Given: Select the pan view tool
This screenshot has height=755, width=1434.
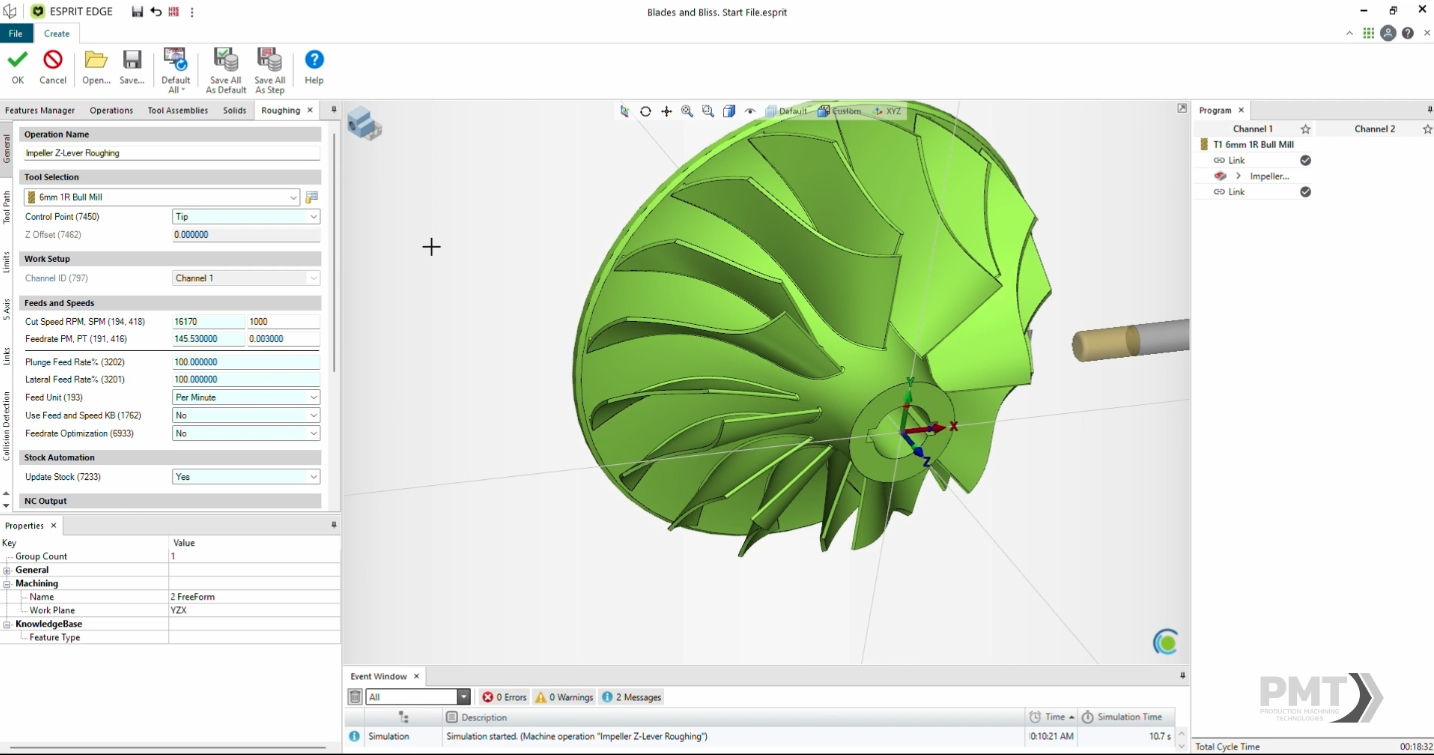Looking at the screenshot, I should pyautogui.click(x=667, y=111).
